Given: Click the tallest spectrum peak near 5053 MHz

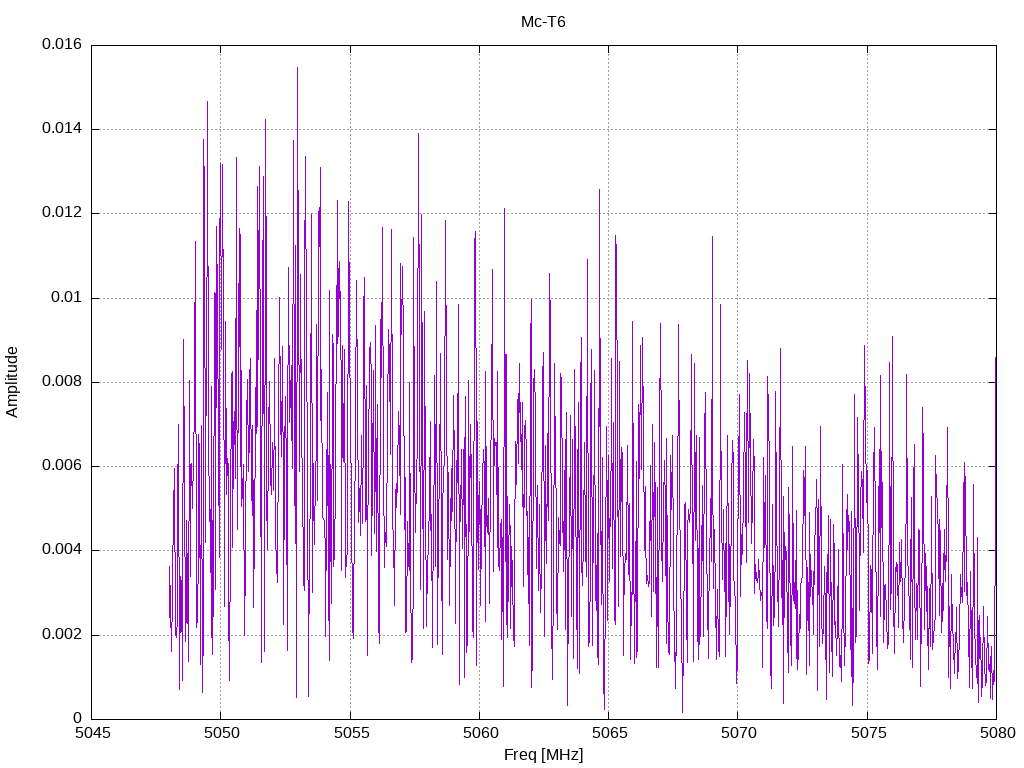Looking at the screenshot, I should 297,68.
